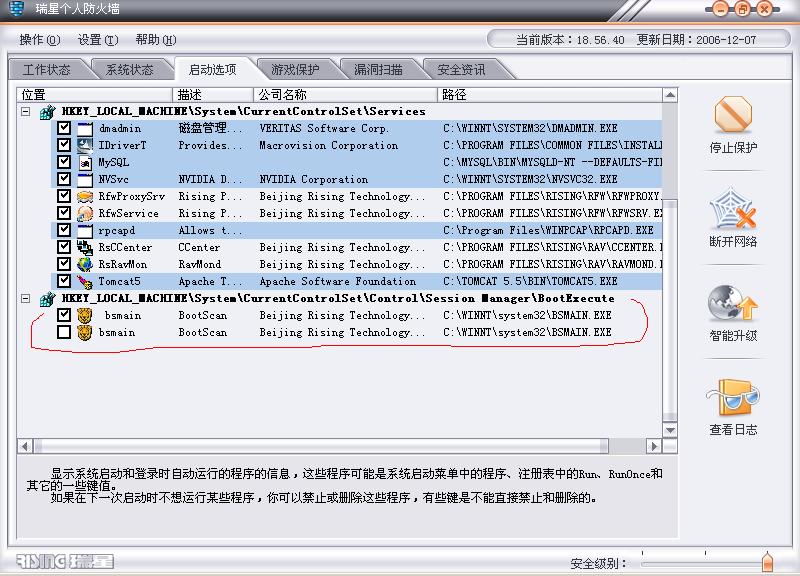Open the 帮助(H) menu
800x576 pixels.
coord(156,40)
